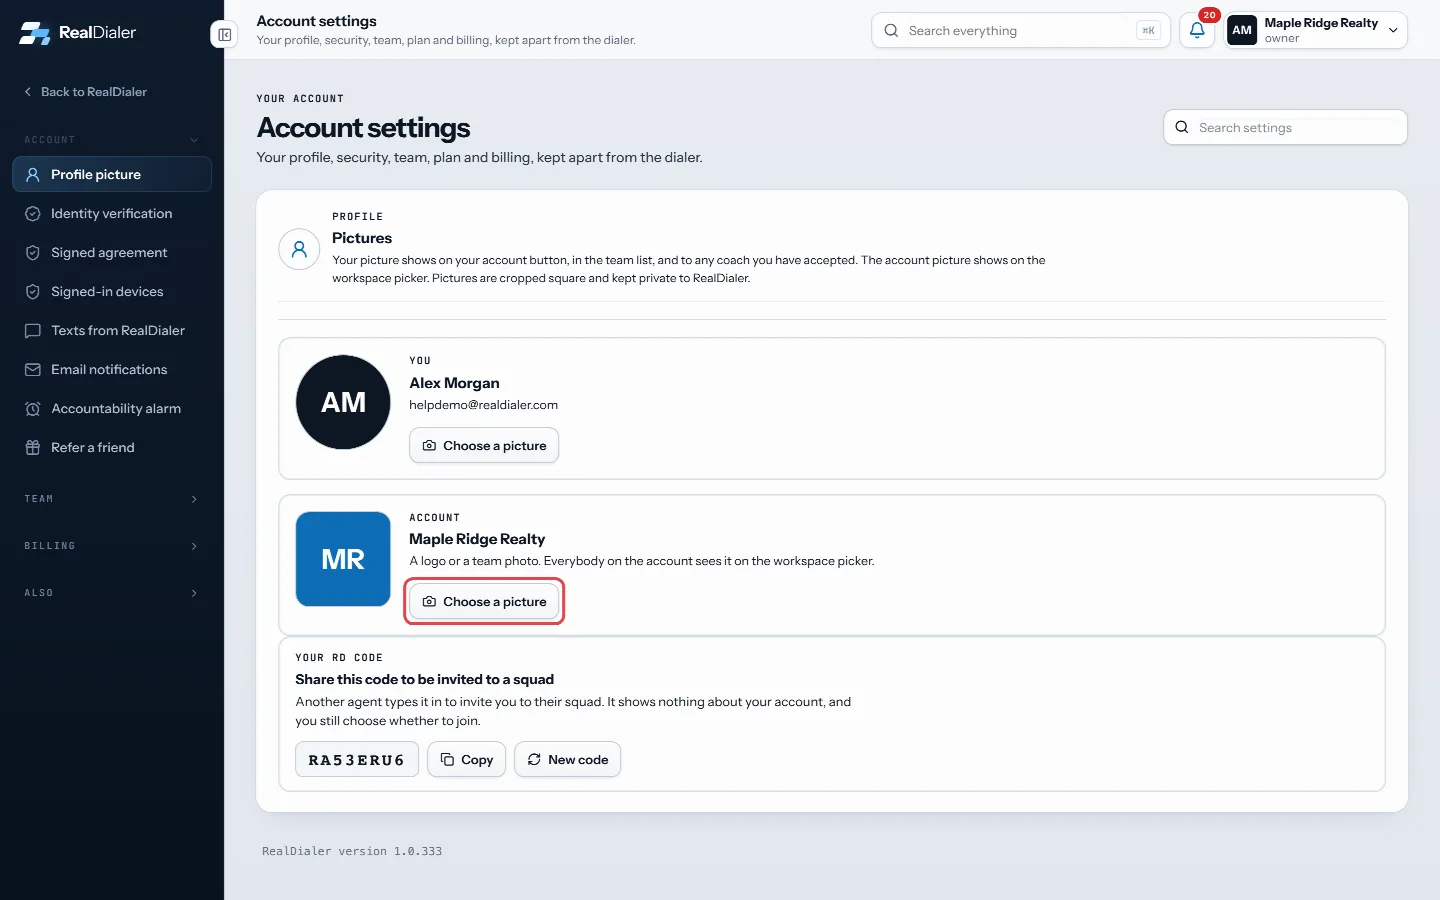Image resolution: width=1440 pixels, height=900 pixels.
Task: Generate a New code
Action: point(568,760)
